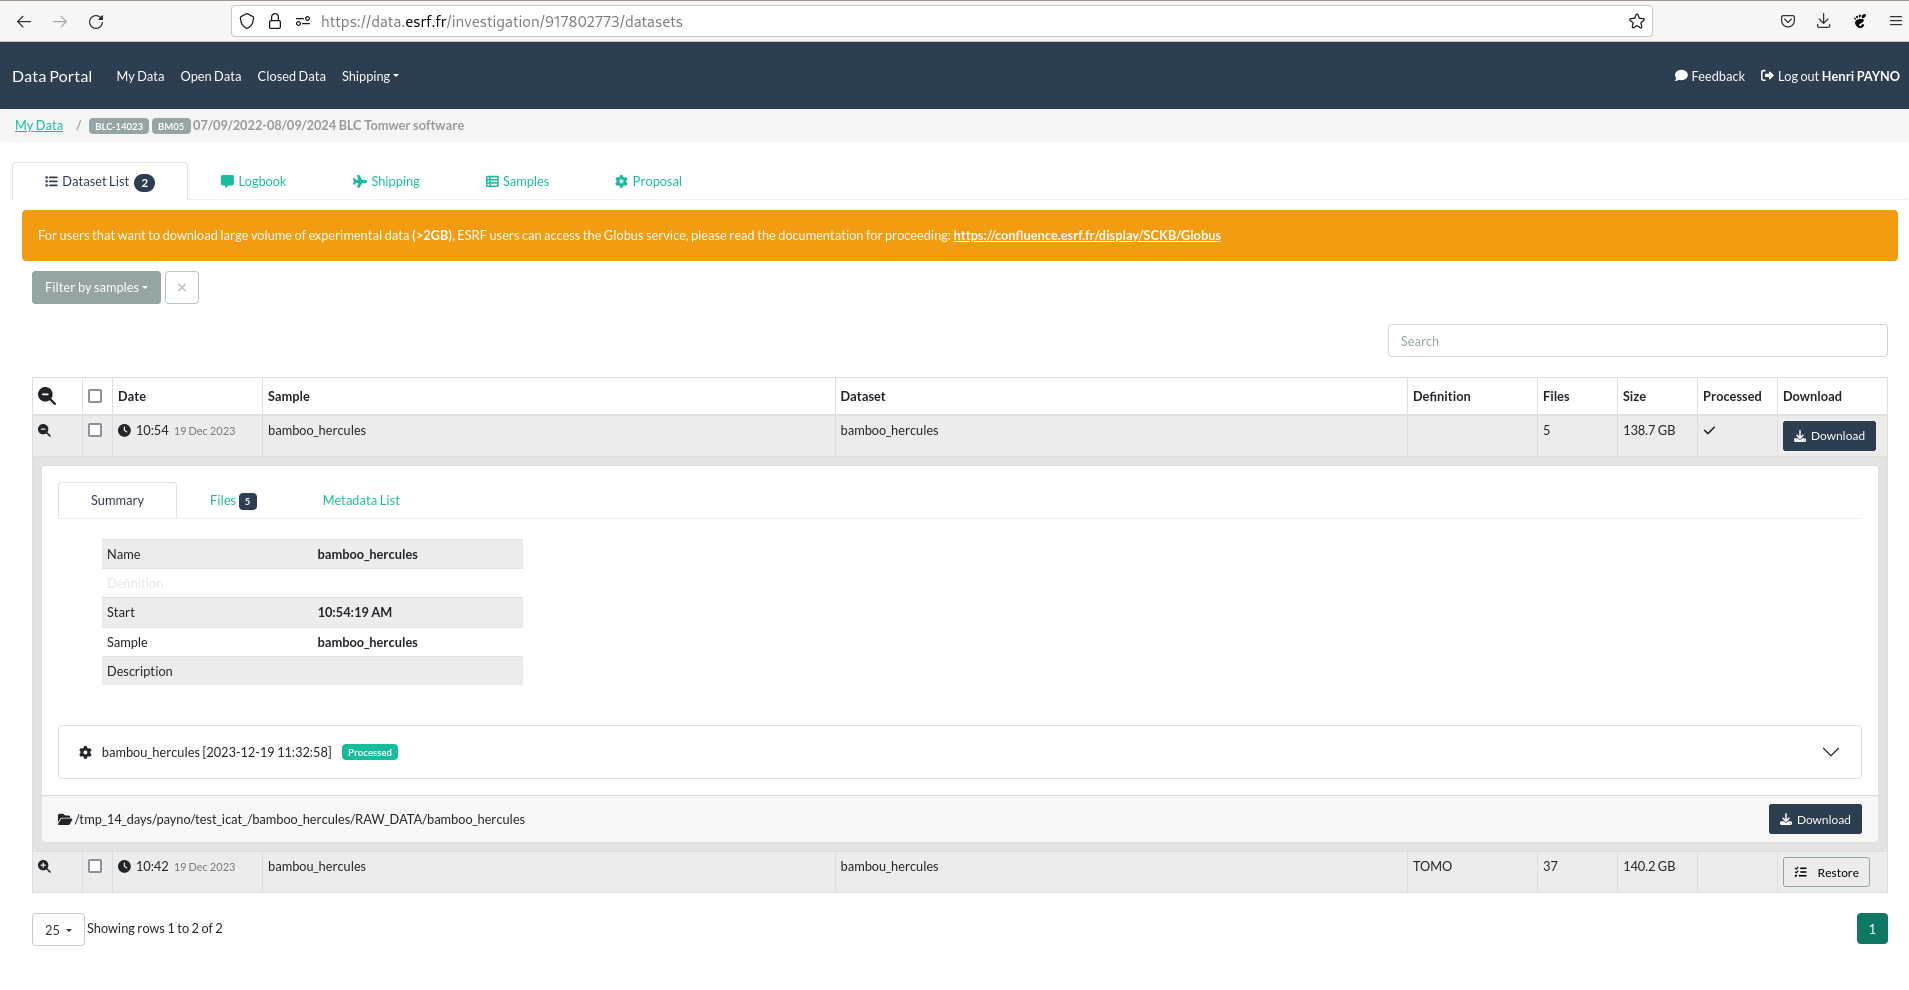Collapse details of 10:54 bamboo_hercules row
The height and width of the screenshot is (990, 1909).
(44, 430)
